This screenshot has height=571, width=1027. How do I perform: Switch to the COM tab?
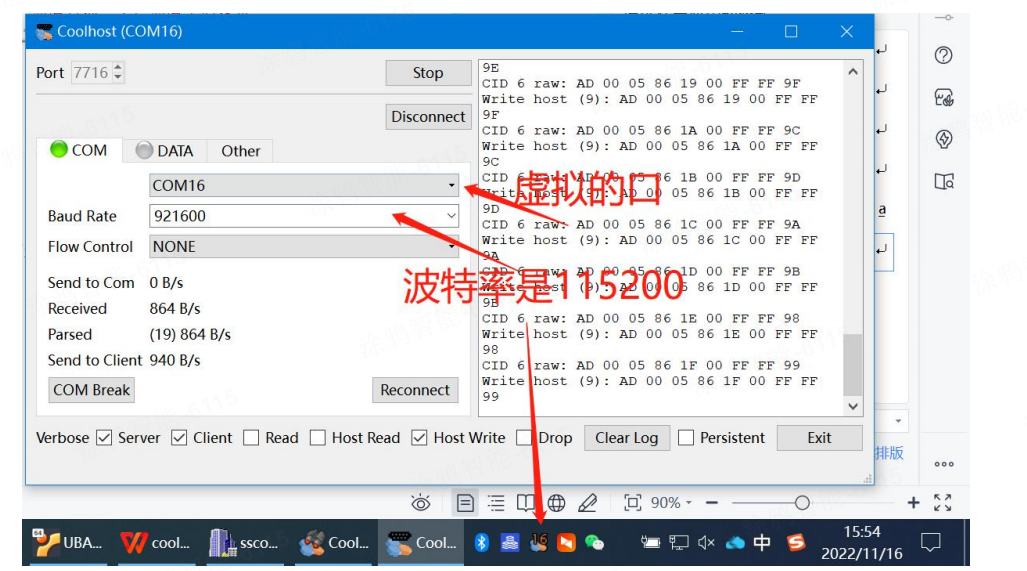tap(79, 151)
